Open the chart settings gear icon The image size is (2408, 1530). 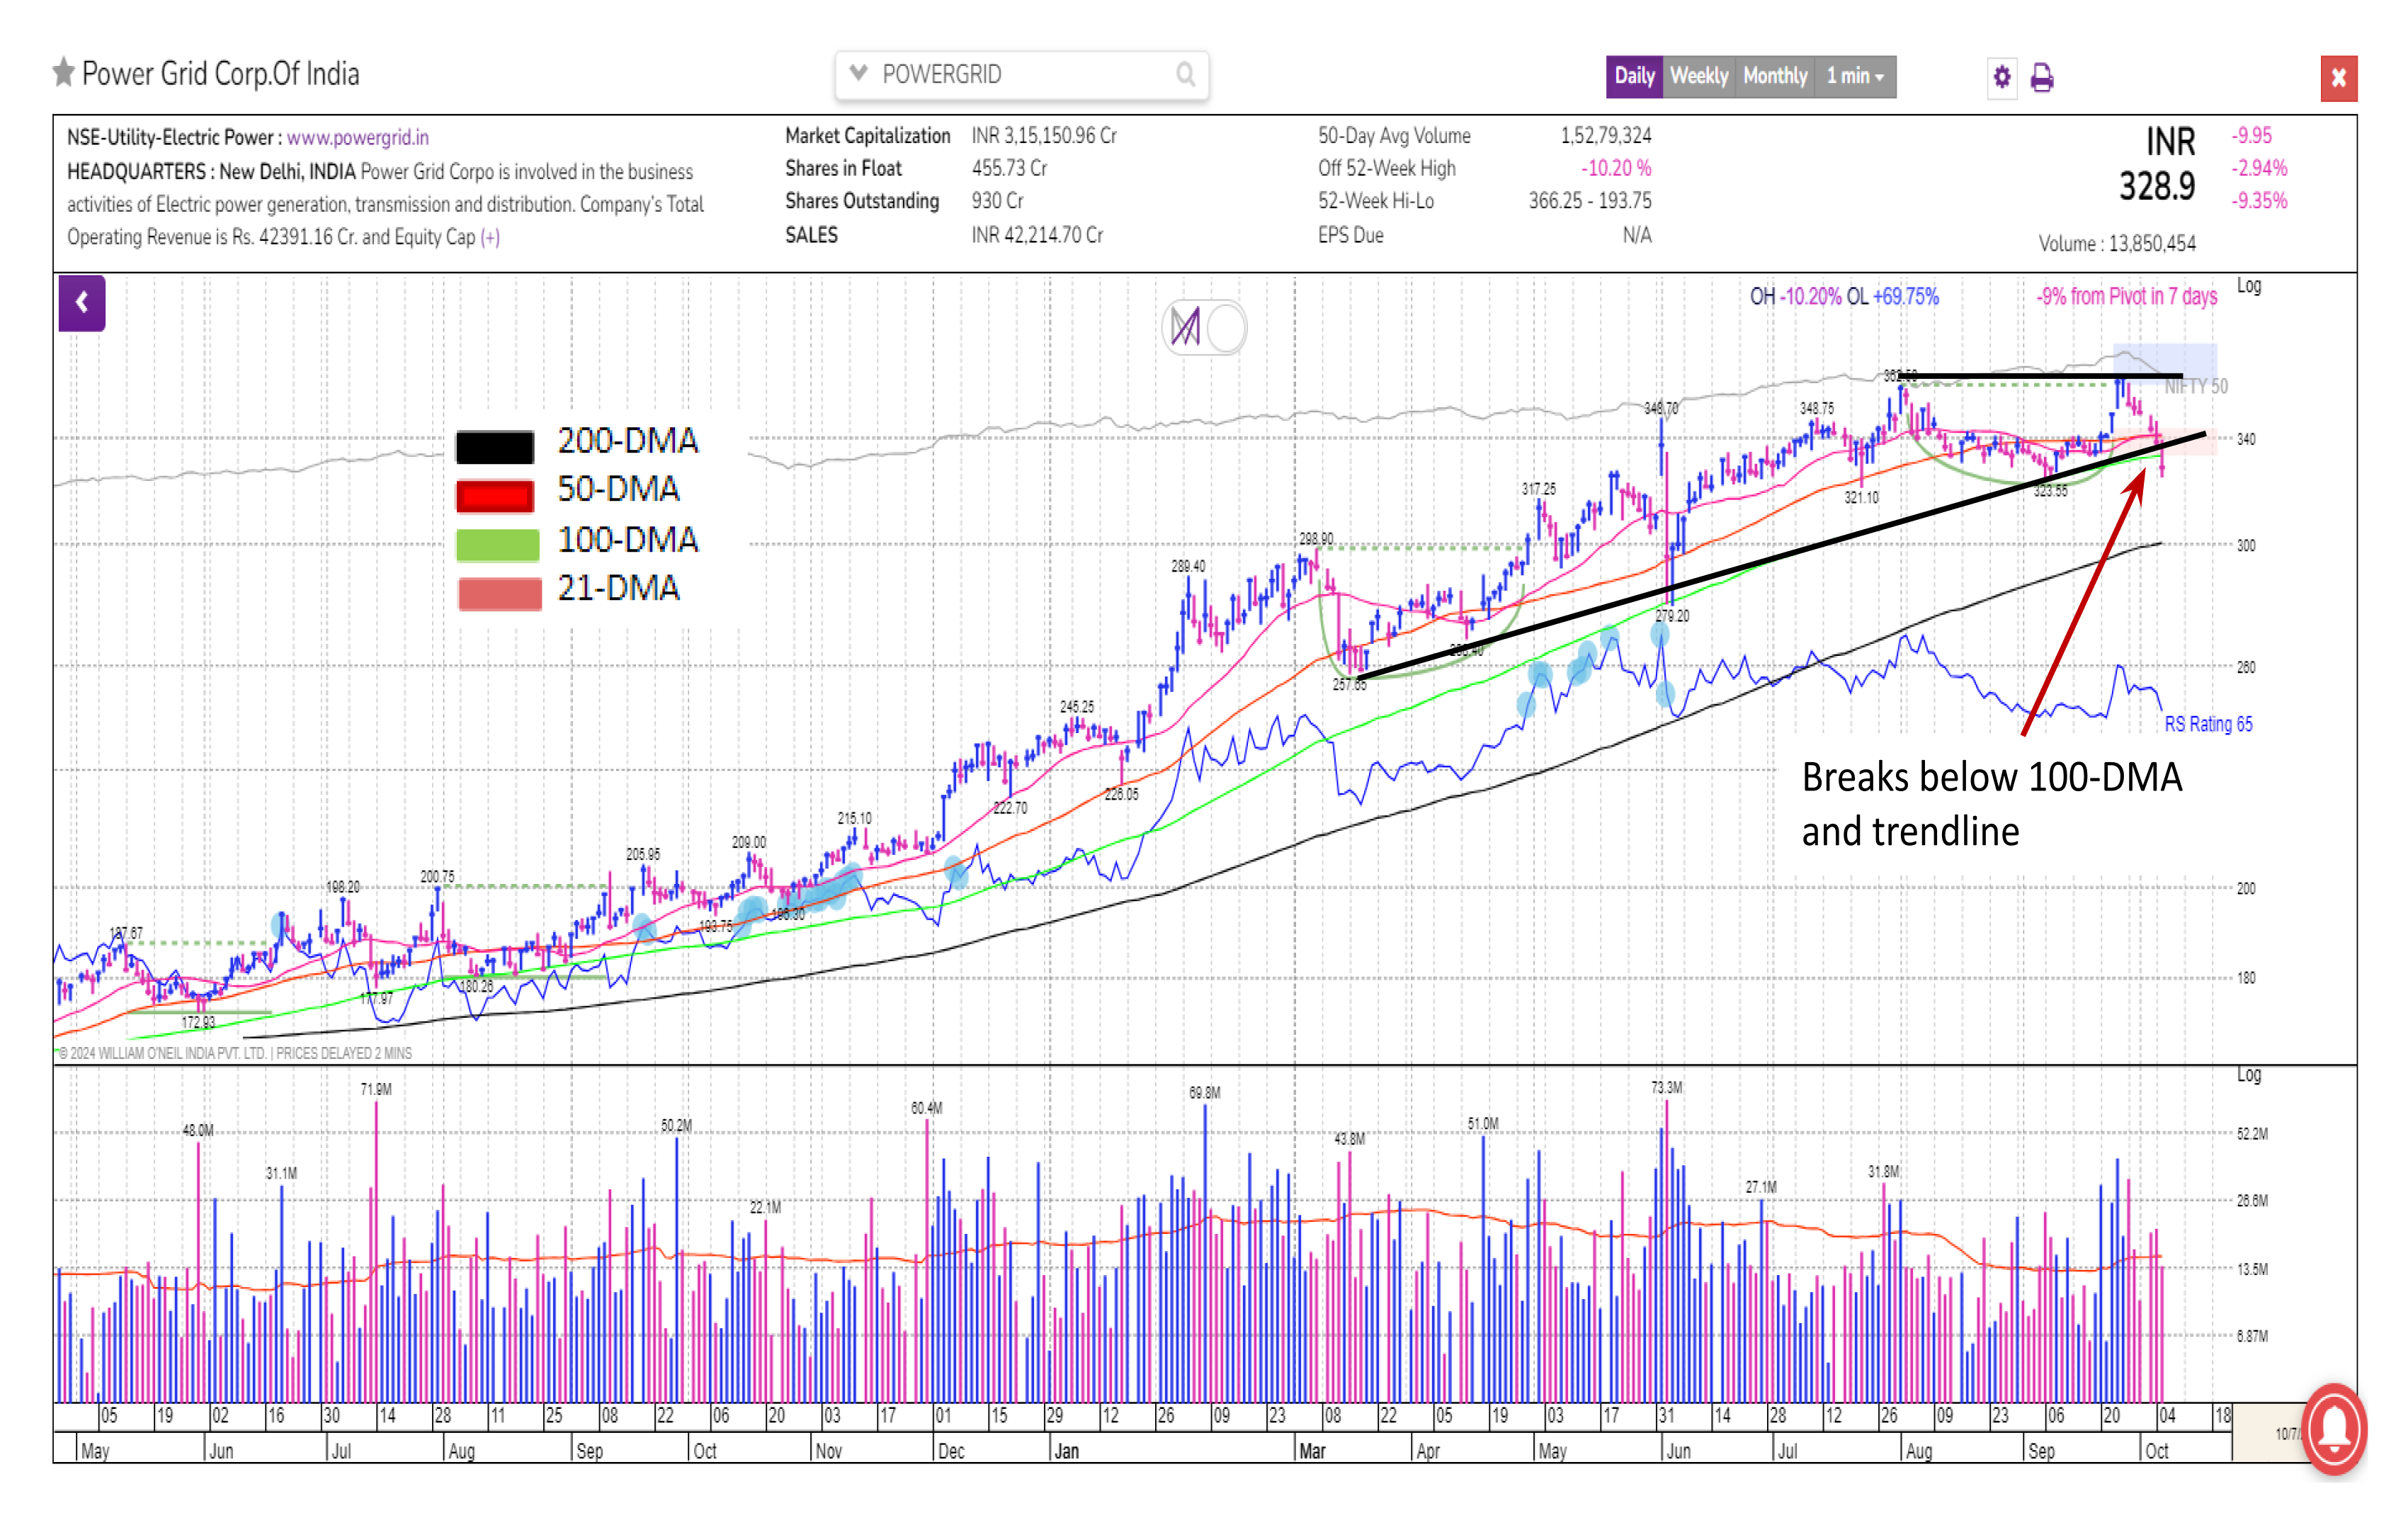pos(2003,76)
